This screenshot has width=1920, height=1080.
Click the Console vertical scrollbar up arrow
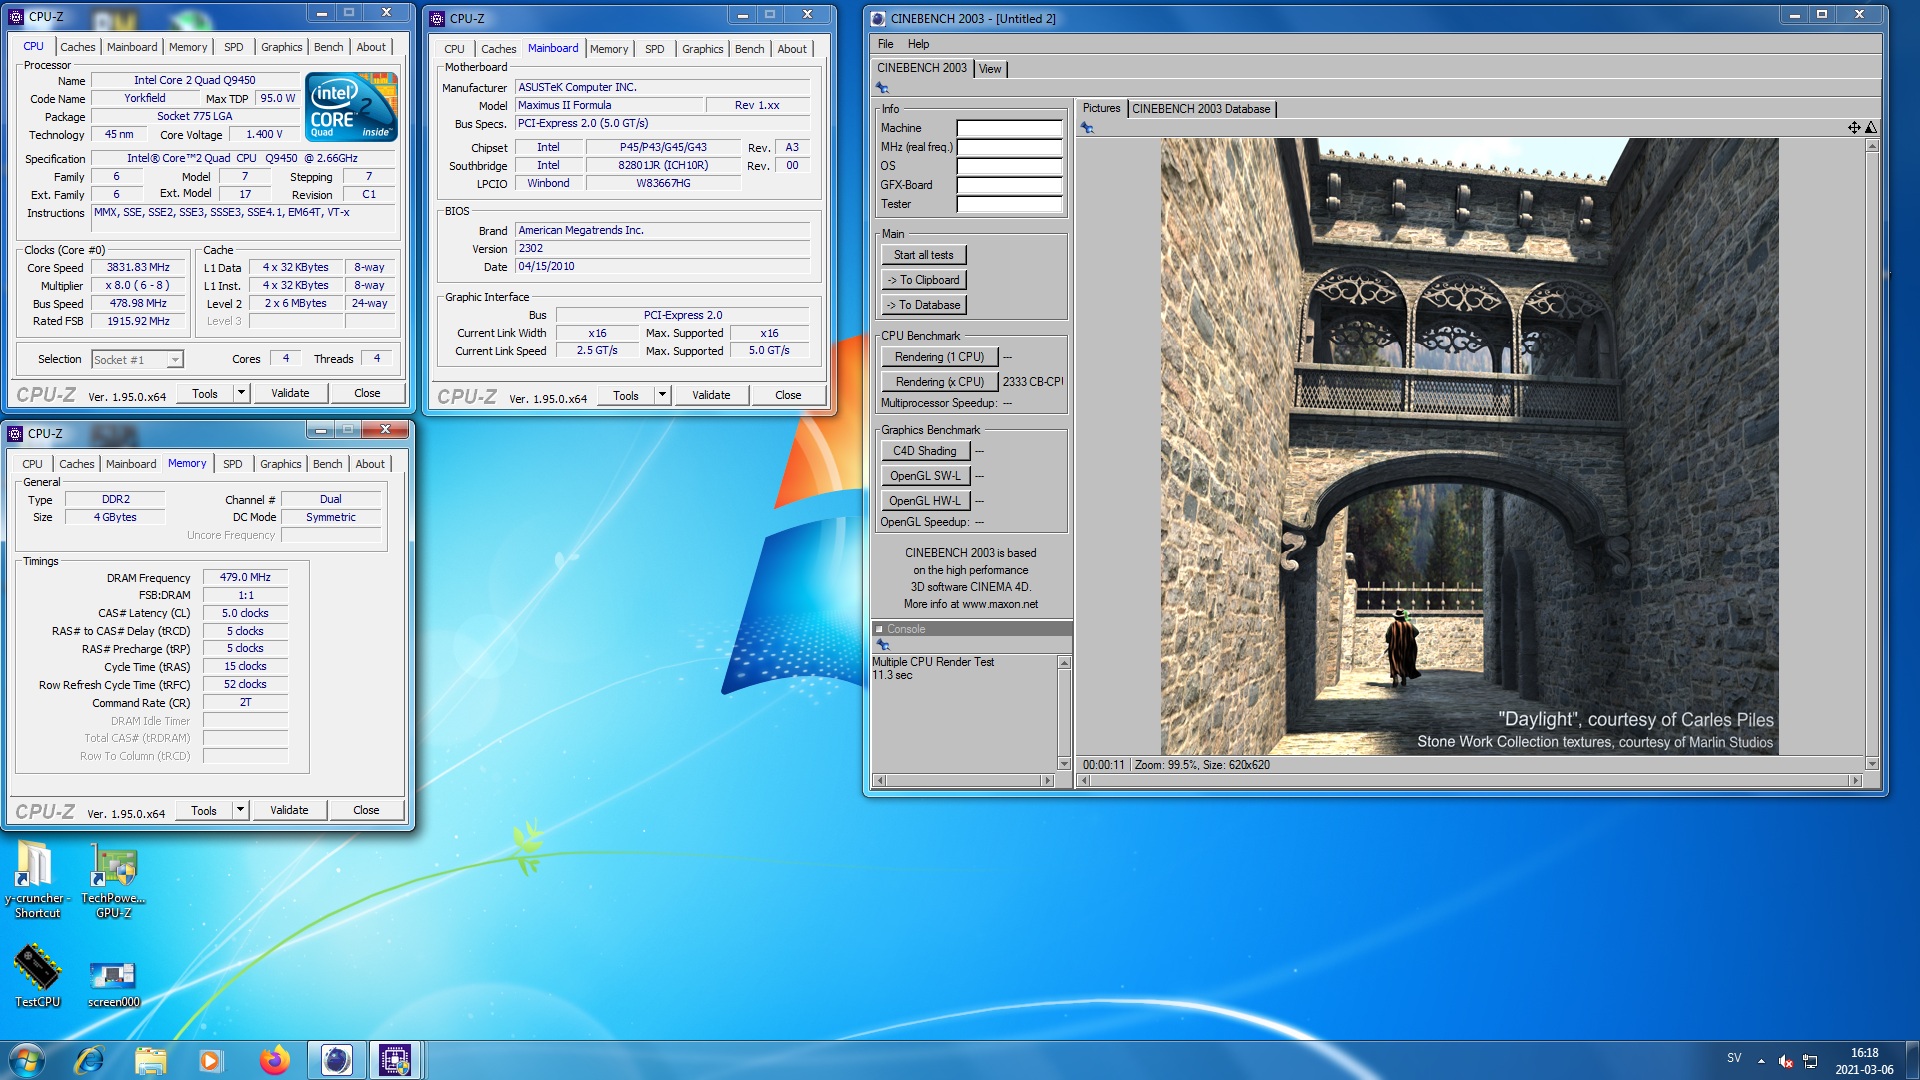tap(1064, 663)
